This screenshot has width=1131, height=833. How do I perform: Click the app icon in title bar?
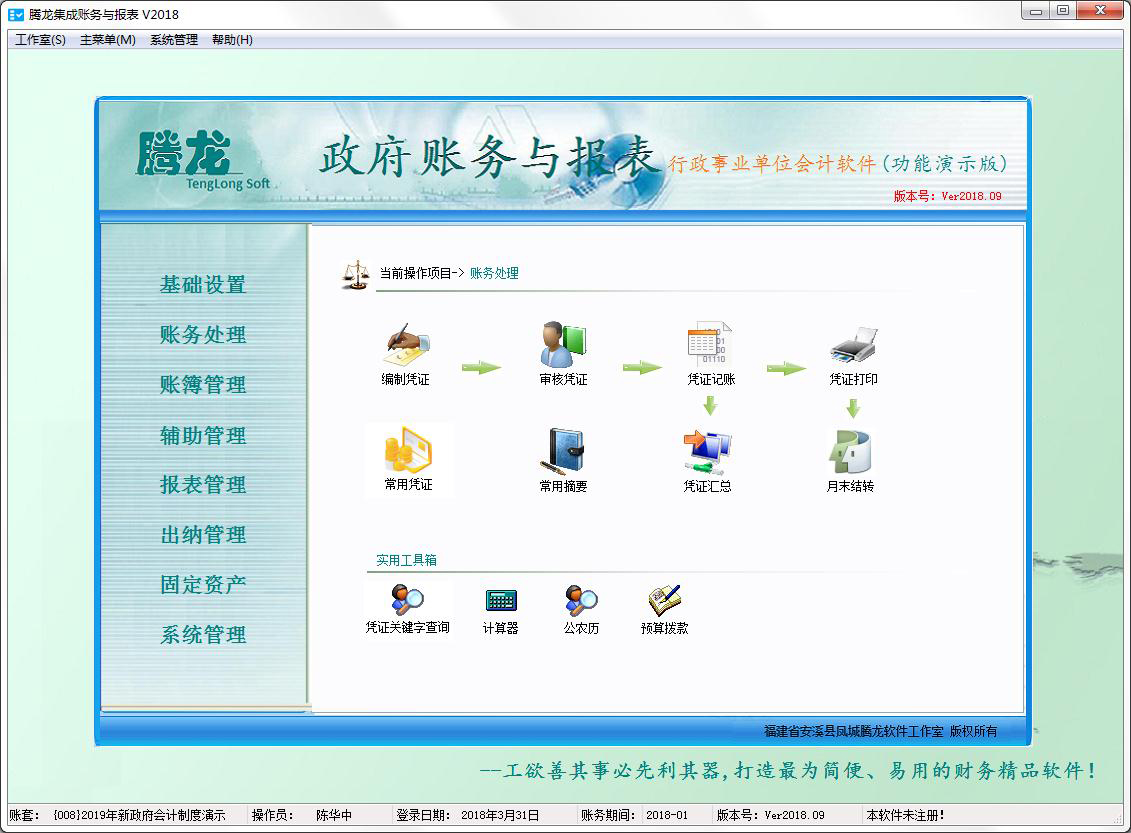(x=15, y=14)
